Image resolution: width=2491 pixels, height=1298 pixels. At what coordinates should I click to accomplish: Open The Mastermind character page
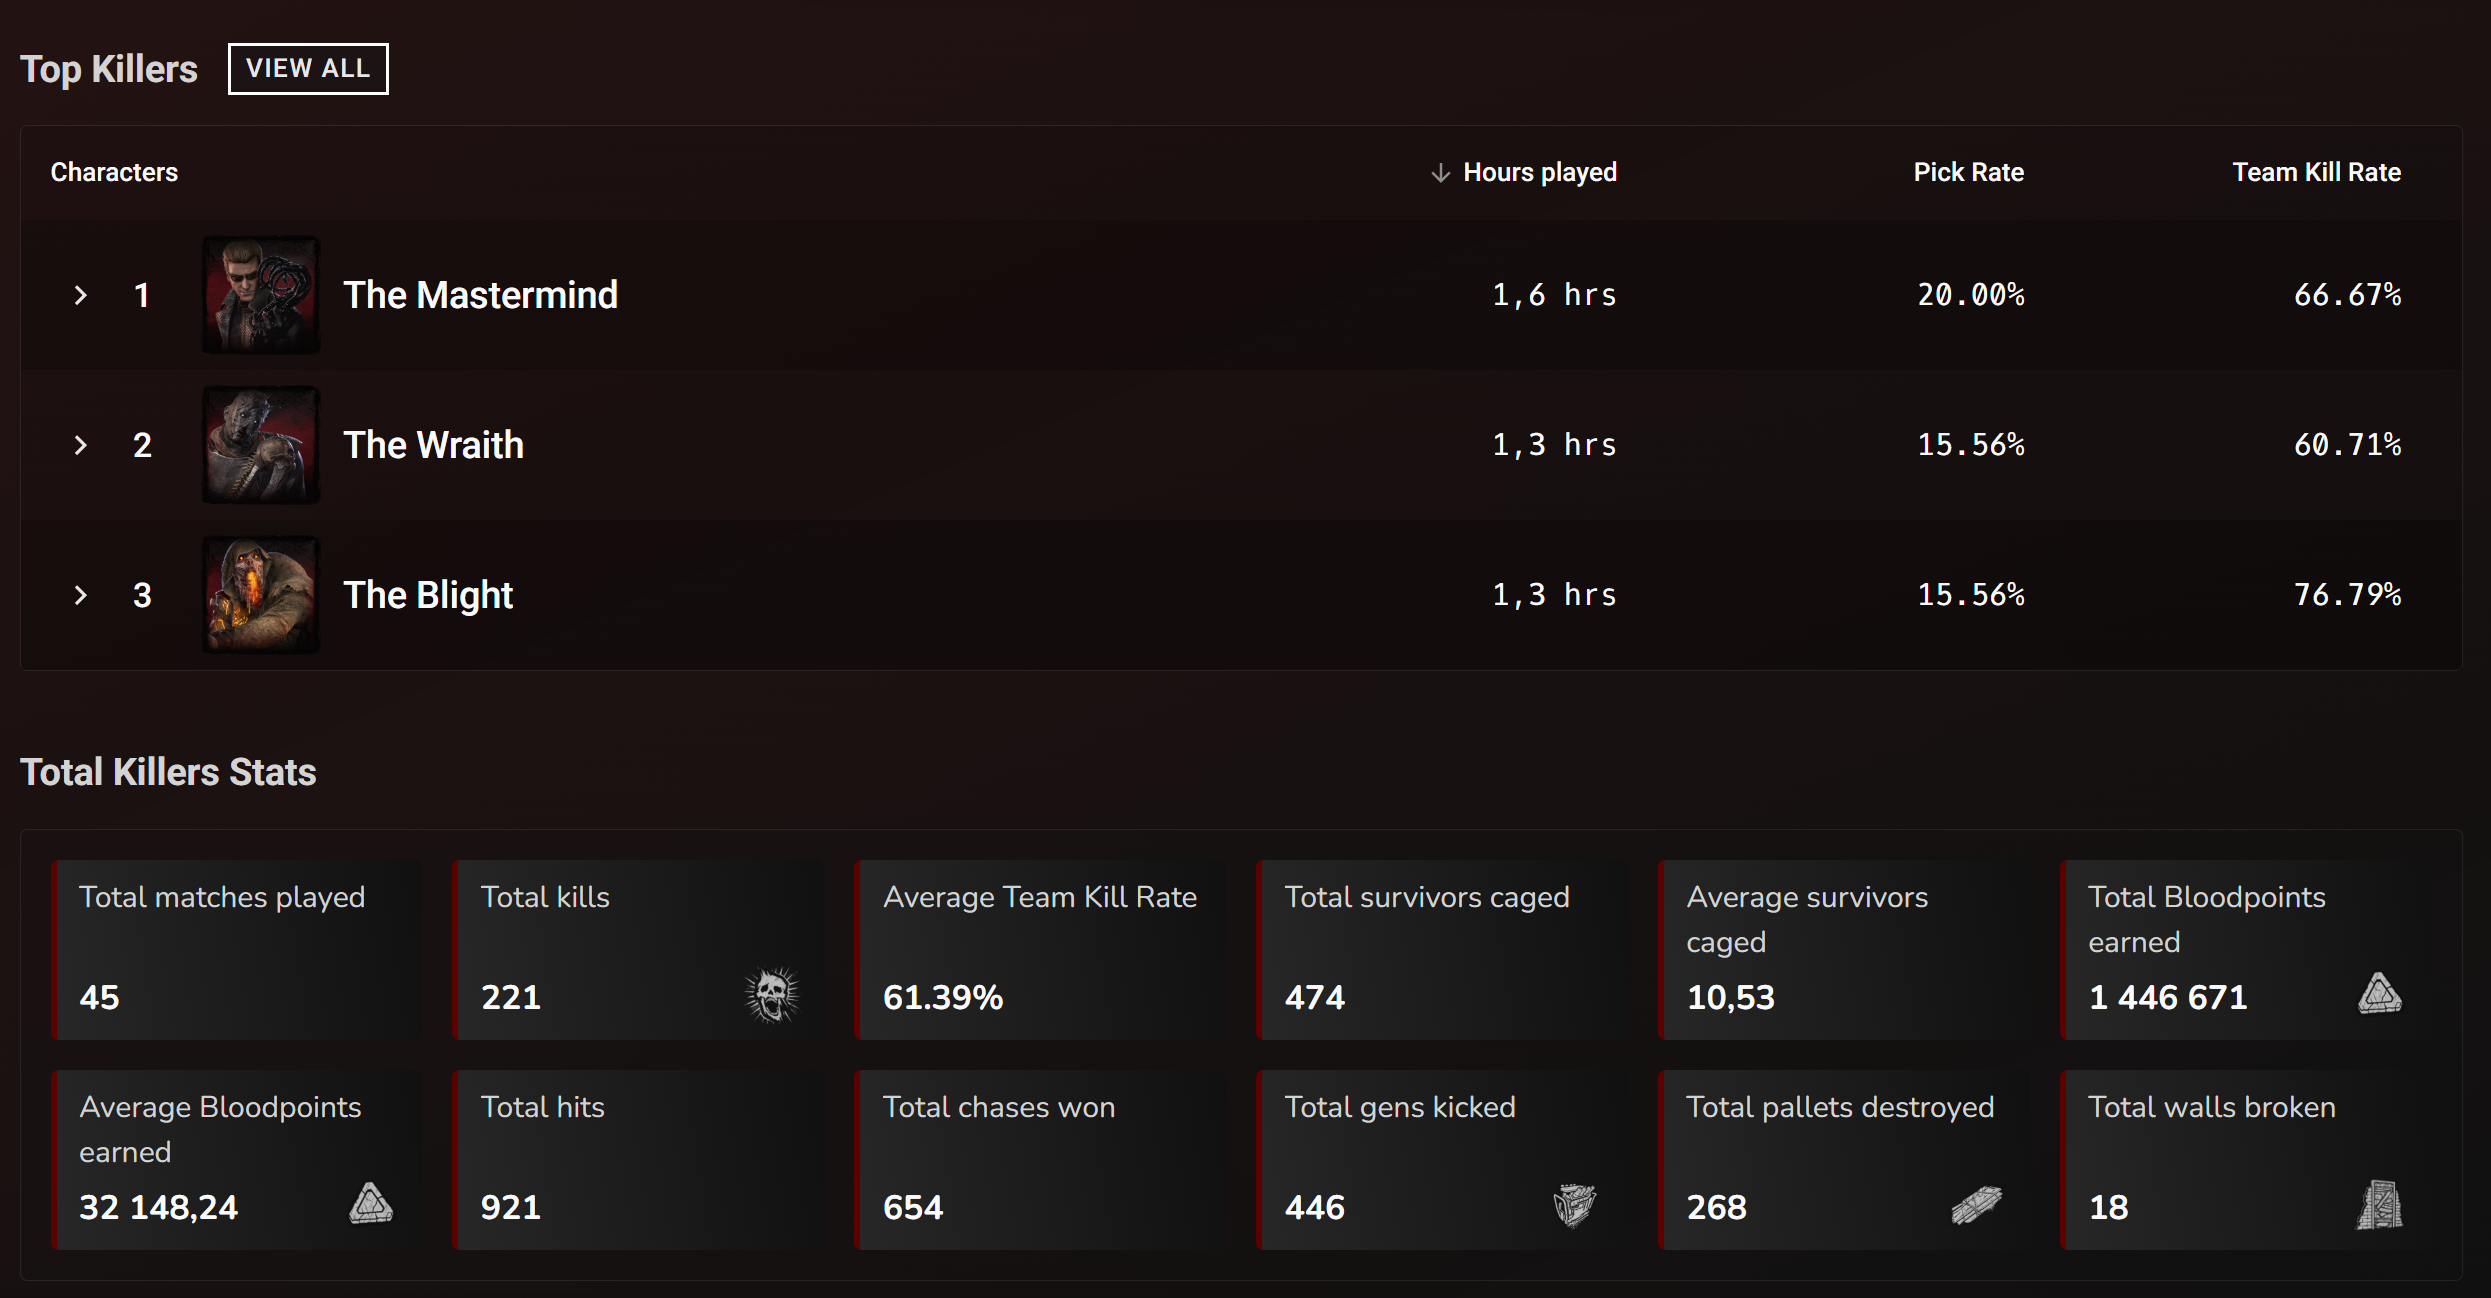(481, 294)
